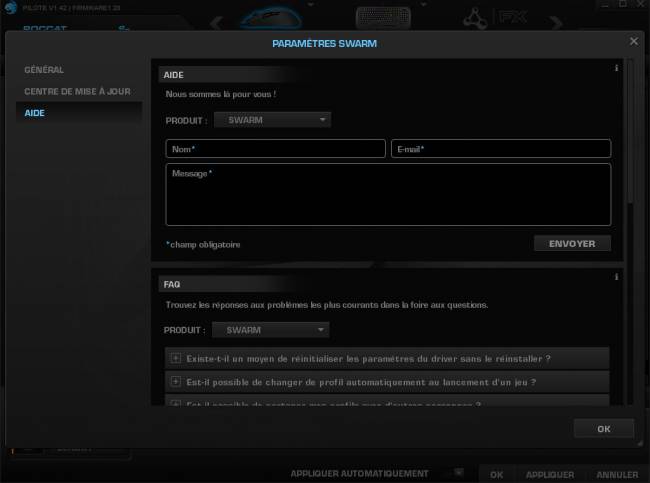The image size is (650, 483).
Task: Toggle Appliquer automatiquement checkbox
Action: click(458, 473)
